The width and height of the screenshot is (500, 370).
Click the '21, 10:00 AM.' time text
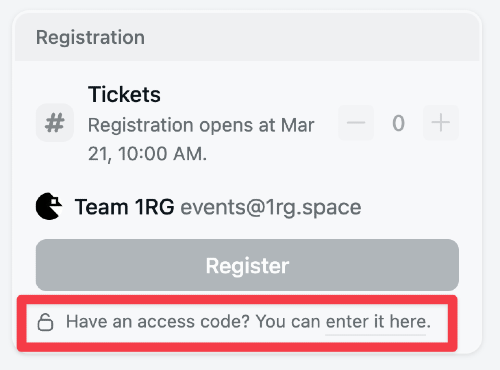(147, 154)
